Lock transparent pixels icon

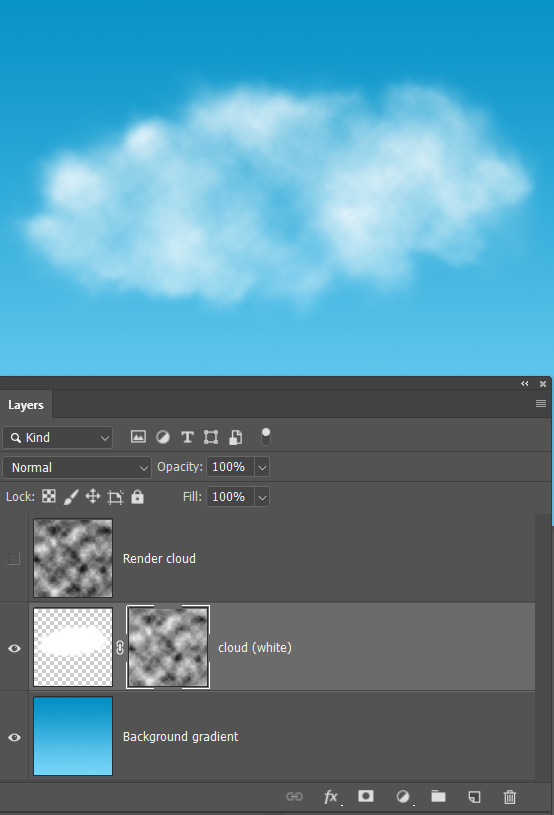49,496
